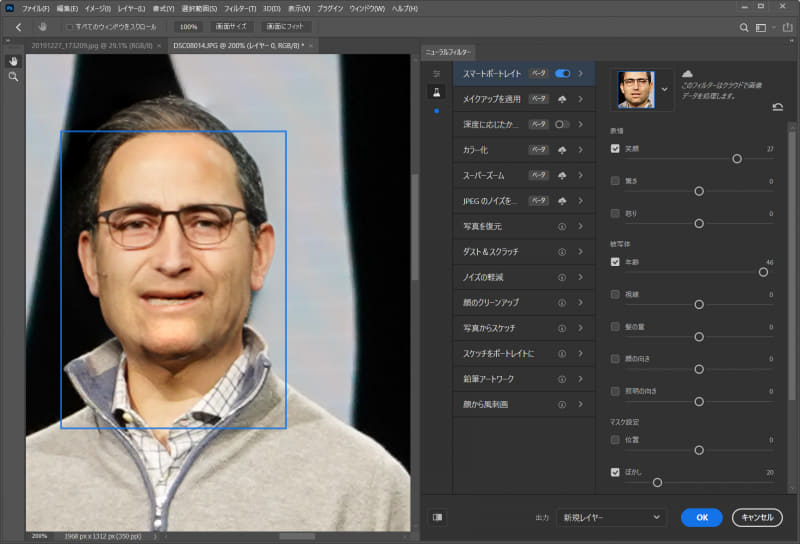The width and height of the screenshot is (800, 544).
Task: Click the blue OK button
Action: (701, 517)
